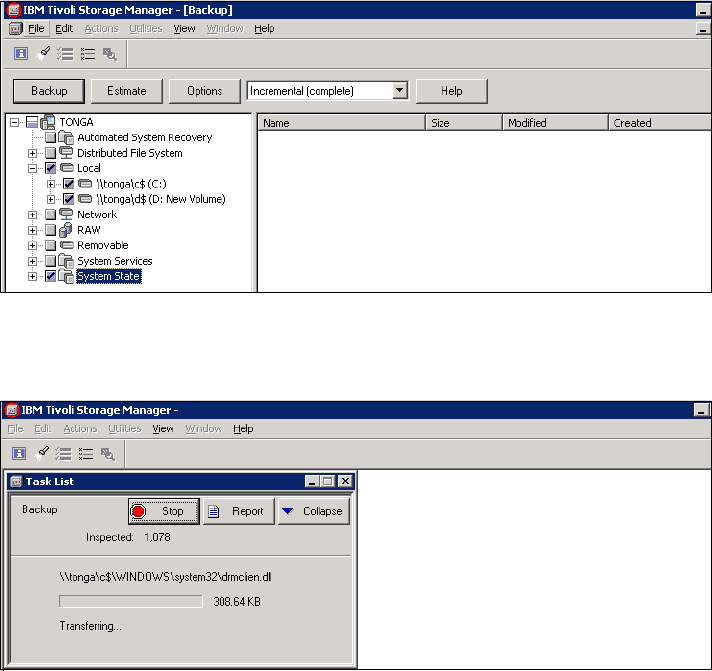Viewport: 712px width, 671px height.
Task: Collapse the Local node
Action: [32, 168]
